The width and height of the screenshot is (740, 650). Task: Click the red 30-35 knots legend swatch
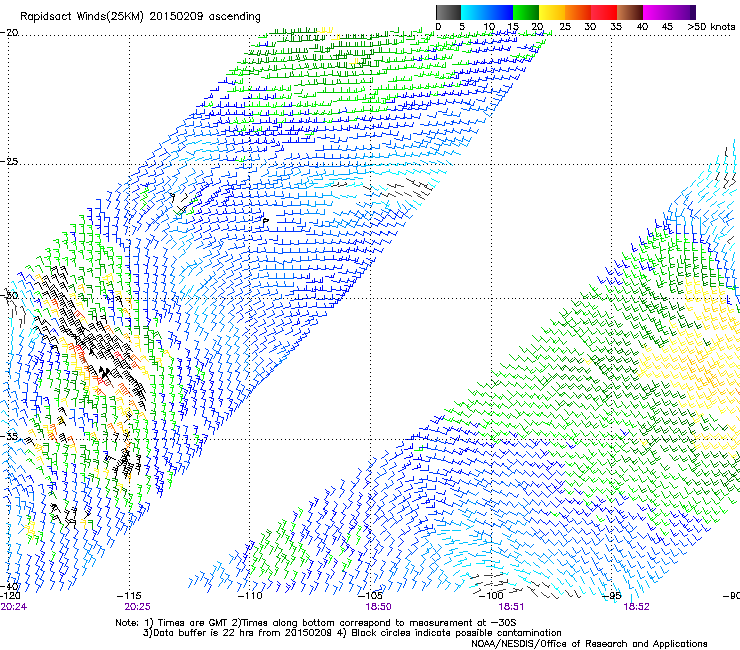(x=604, y=12)
